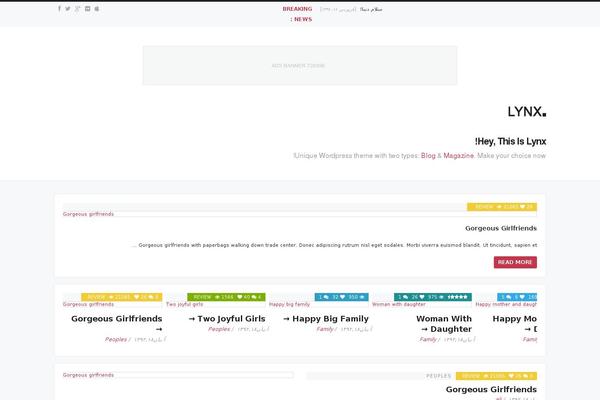Open the bottom section Gorgeous Girlfriends headline
600x400 pixels.
[491, 389]
